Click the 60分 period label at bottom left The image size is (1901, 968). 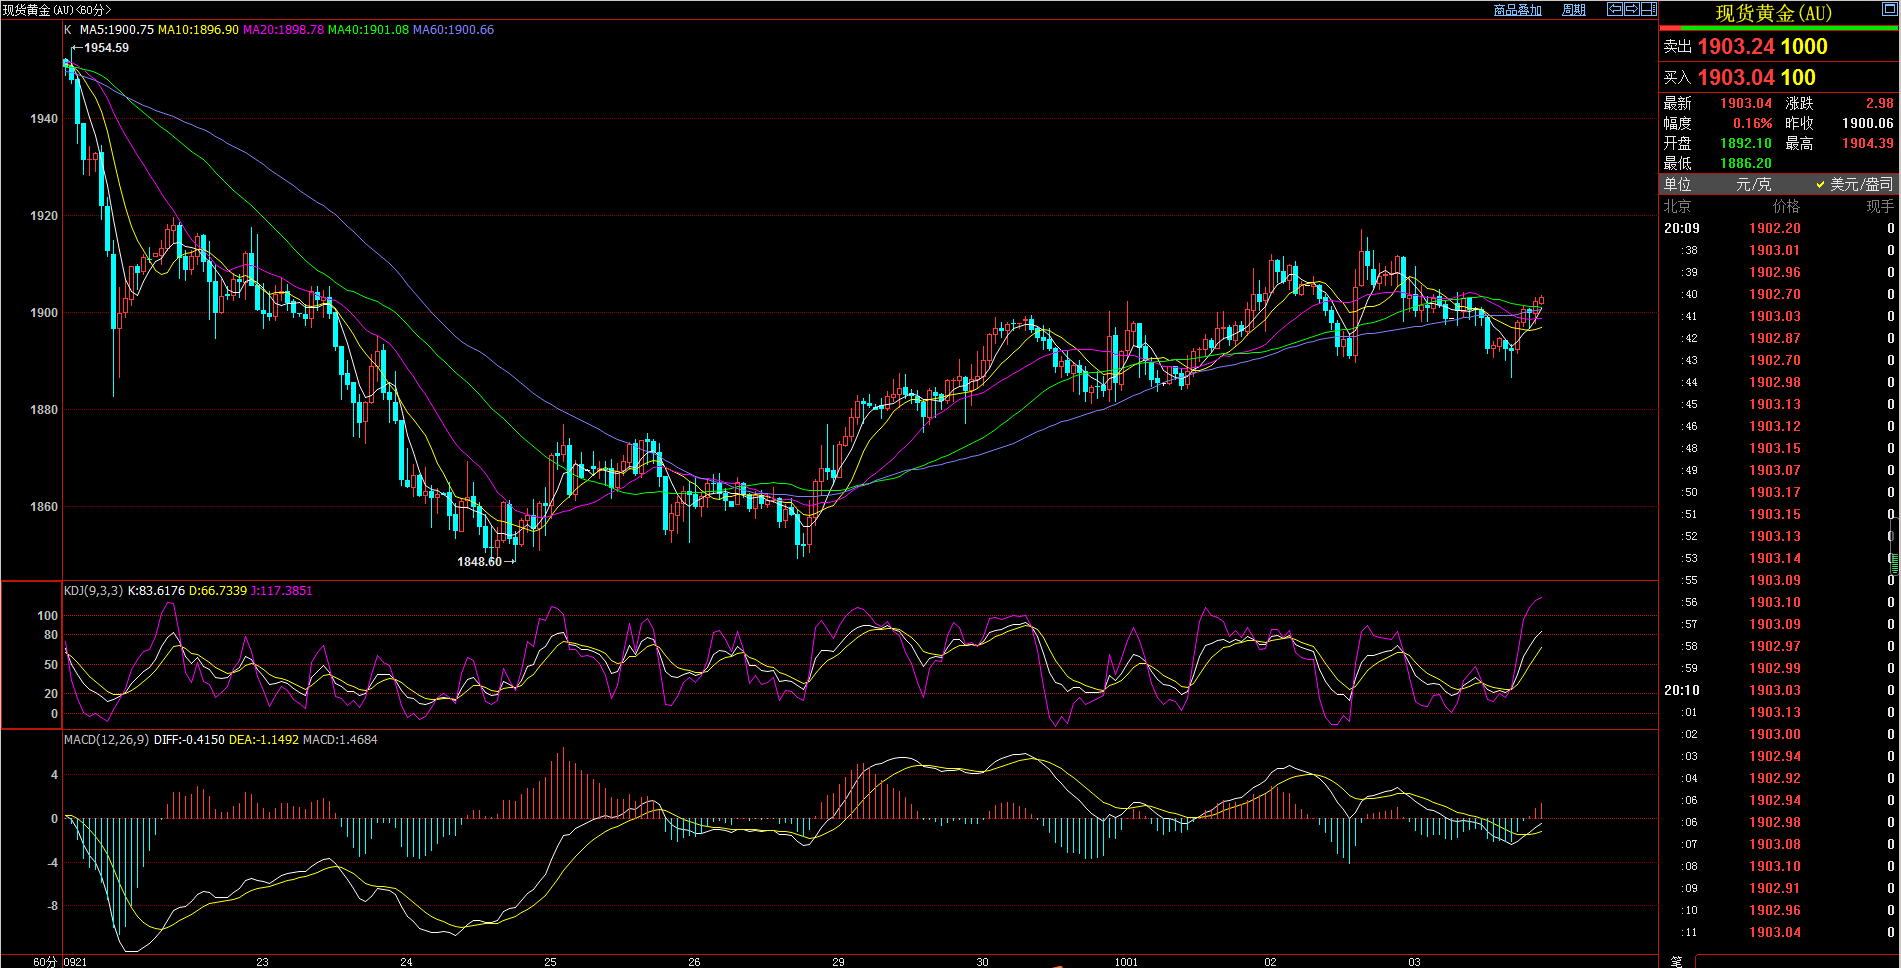tap(45, 961)
